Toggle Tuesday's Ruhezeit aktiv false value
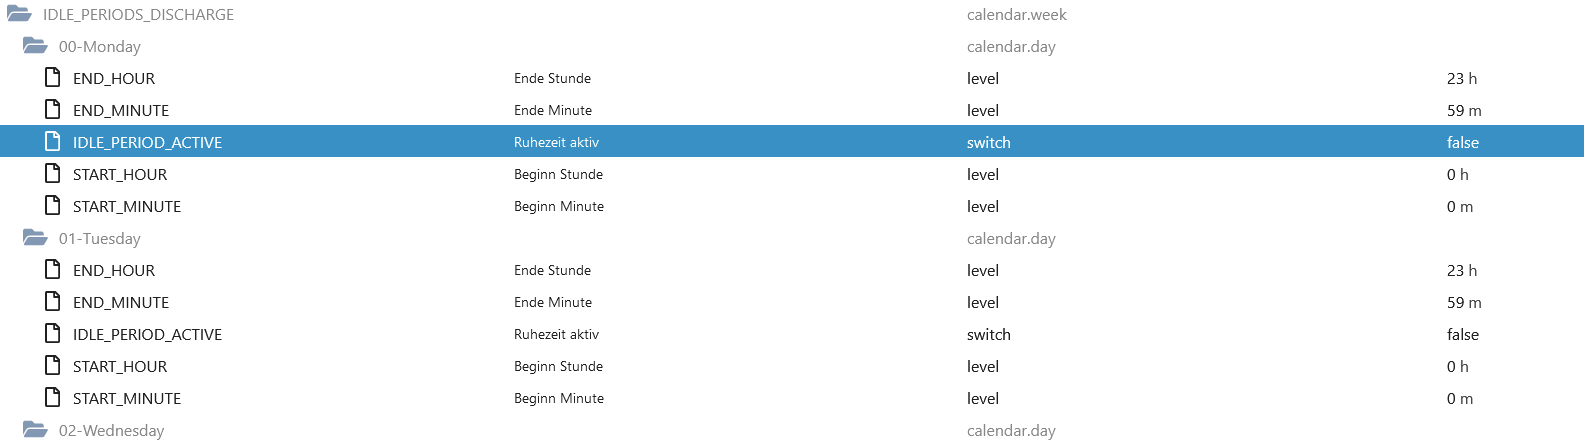The height and width of the screenshot is (442, 1584). click(x=1462, y=334)
